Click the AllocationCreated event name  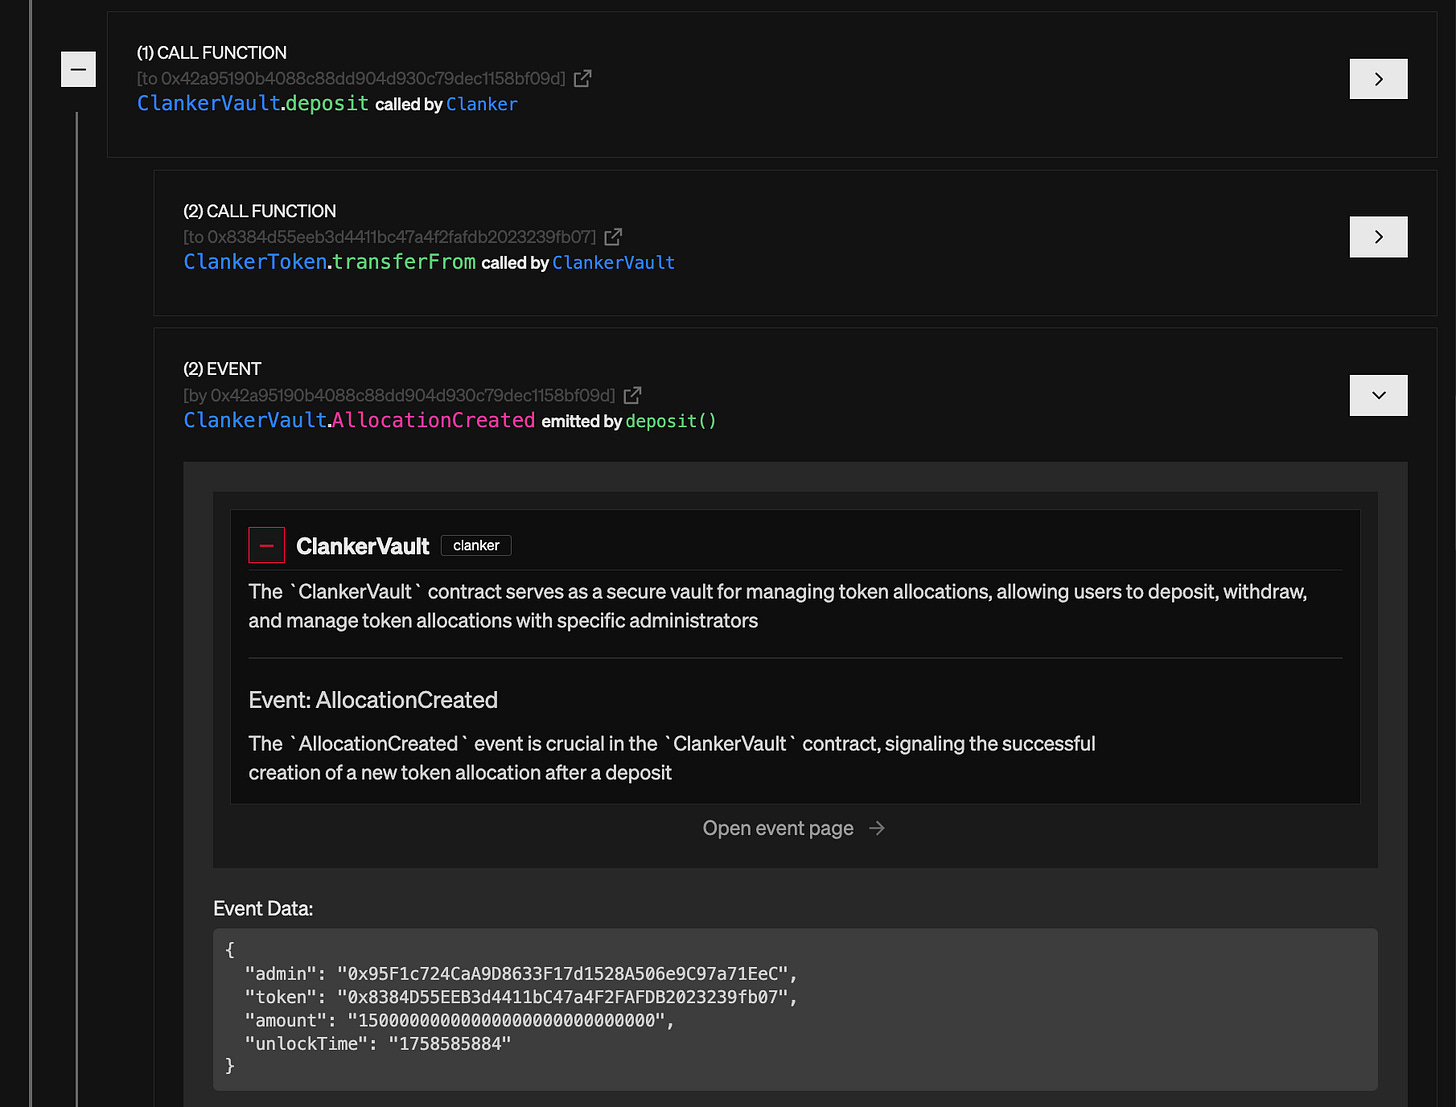point(433,420)
